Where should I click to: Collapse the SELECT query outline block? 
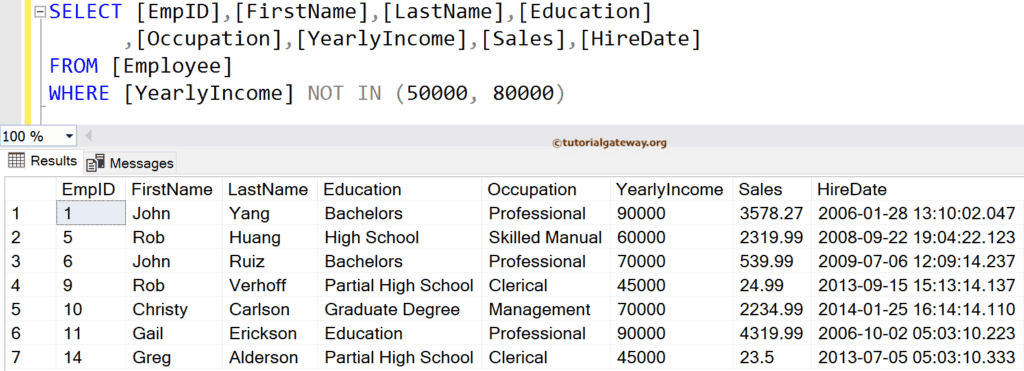pos(40,12)
